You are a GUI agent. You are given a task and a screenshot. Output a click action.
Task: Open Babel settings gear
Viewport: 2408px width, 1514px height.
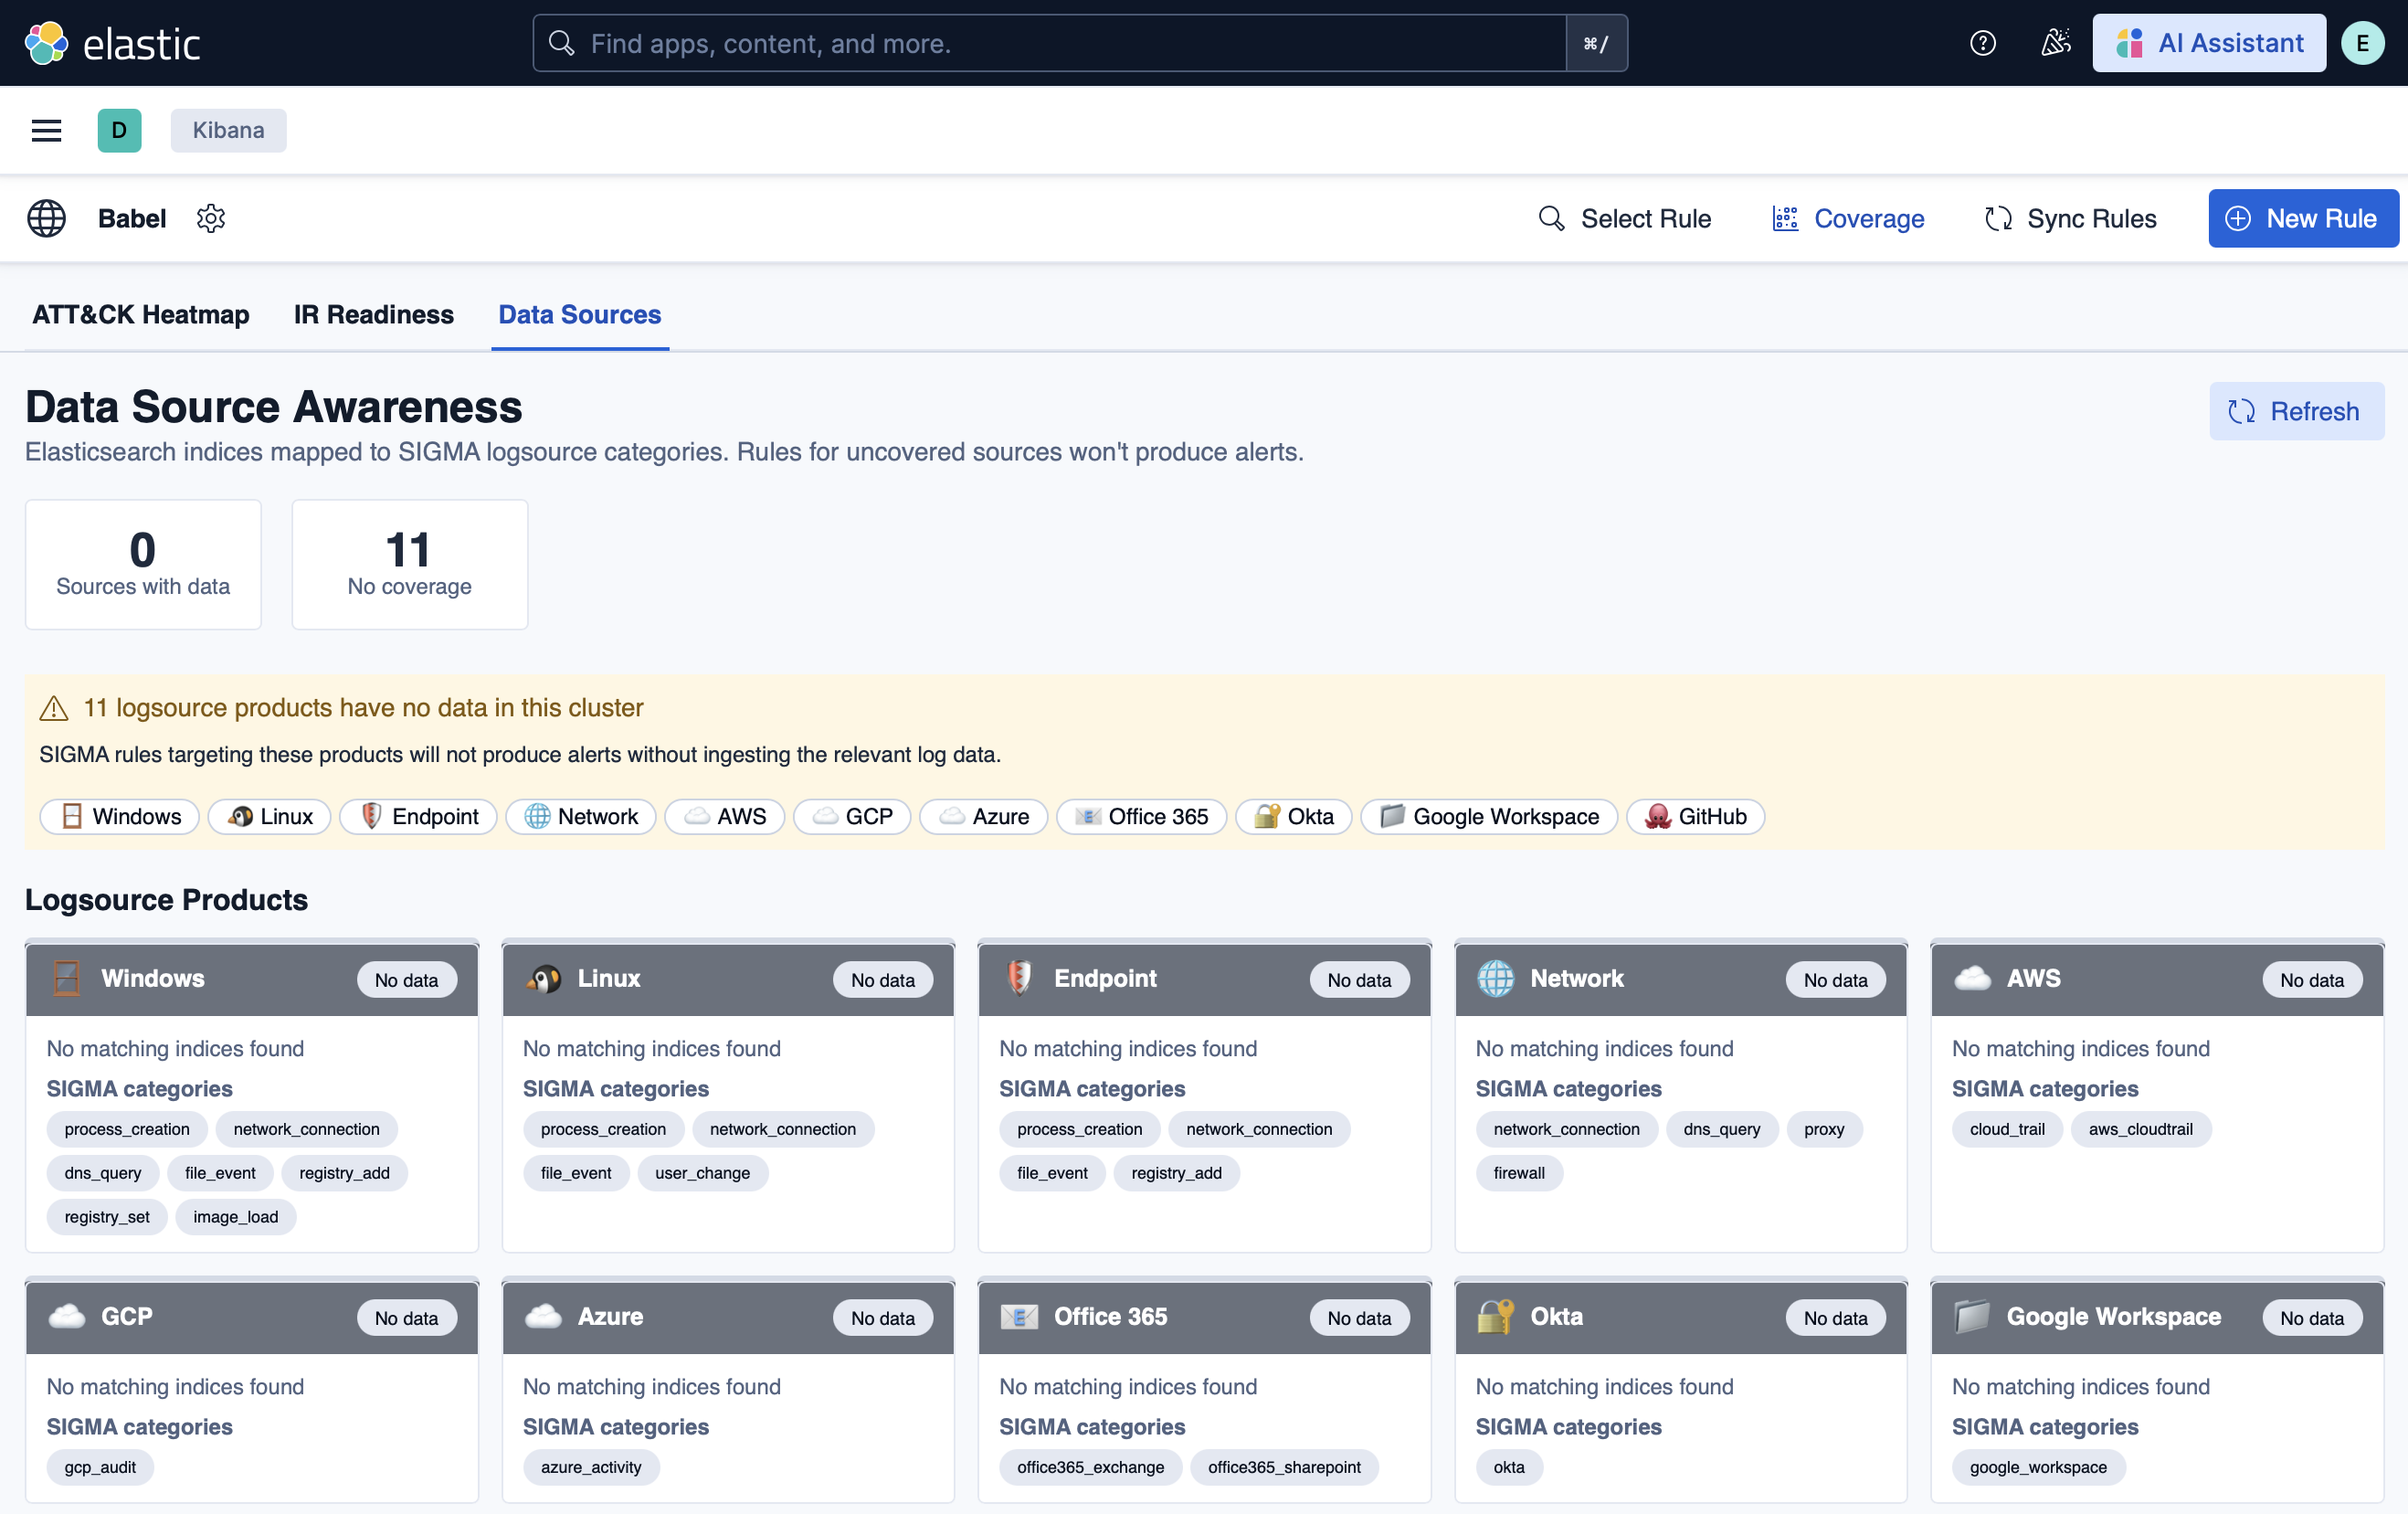click(211, 218)
